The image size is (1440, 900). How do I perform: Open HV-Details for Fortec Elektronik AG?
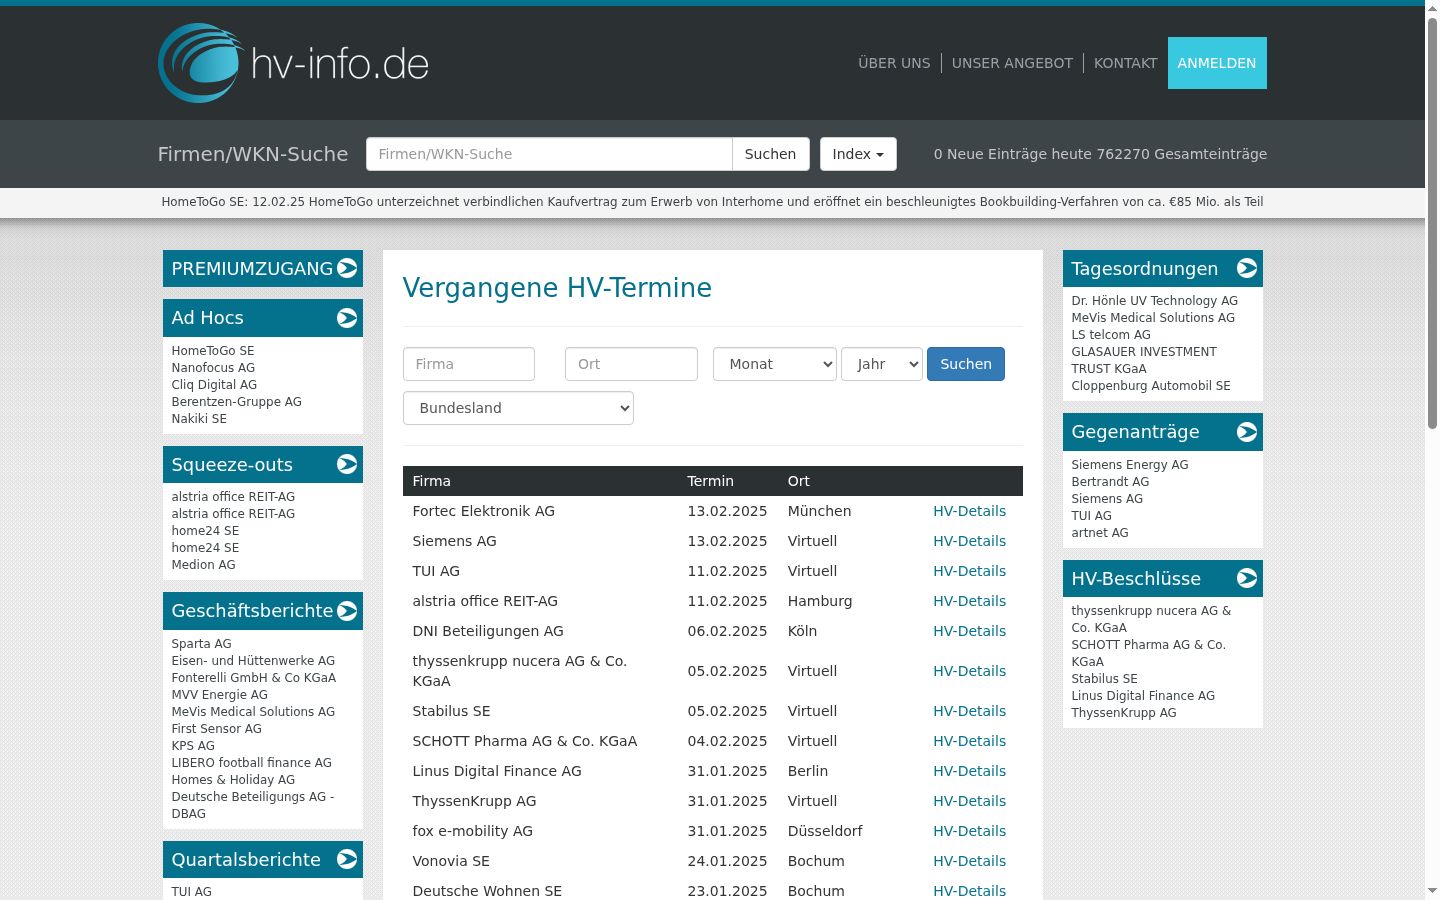click(x=969, y=511)
